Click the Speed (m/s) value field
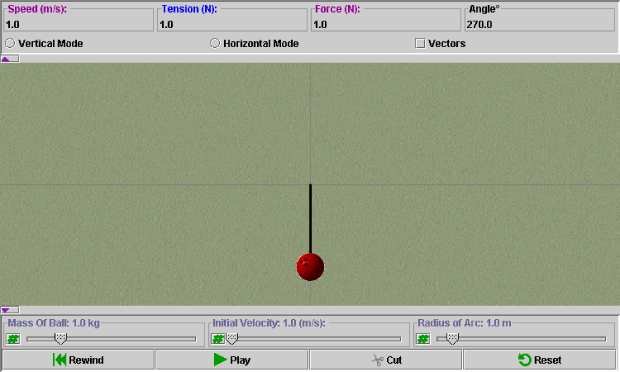 pyautogui.click(x=78, y=25)
